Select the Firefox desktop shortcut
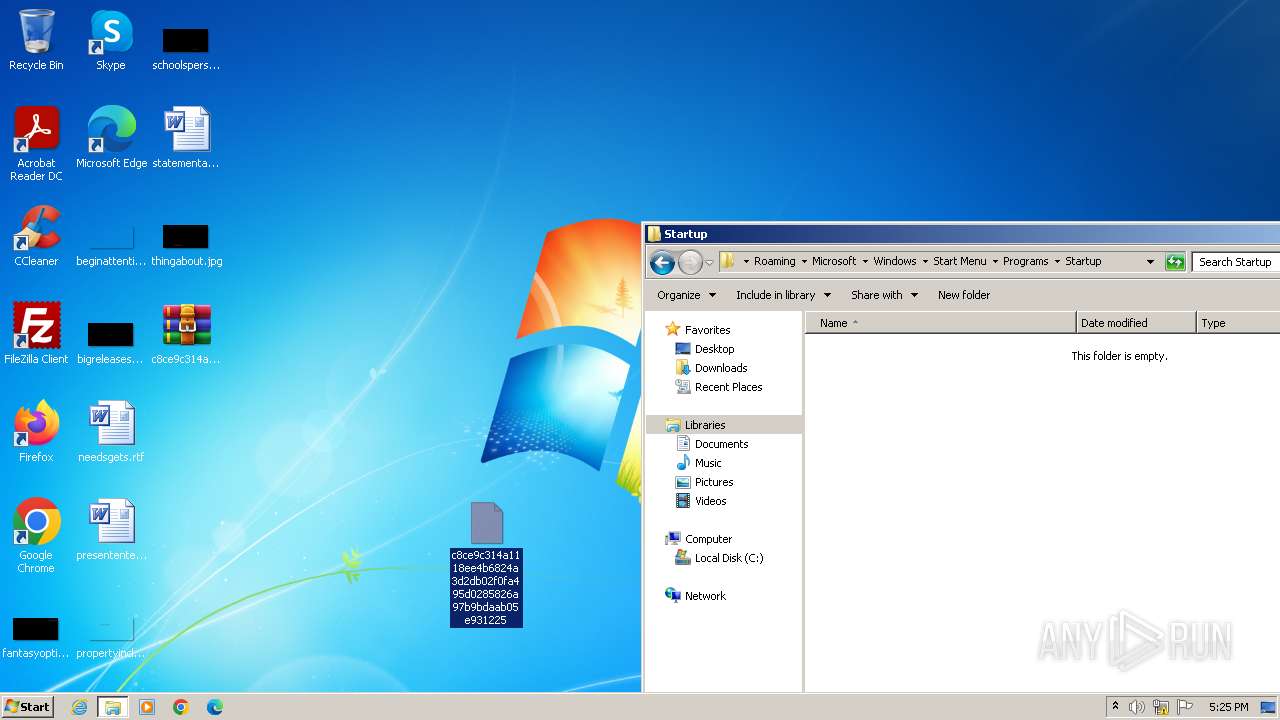The image size is (1280, 720). (36, 432)
